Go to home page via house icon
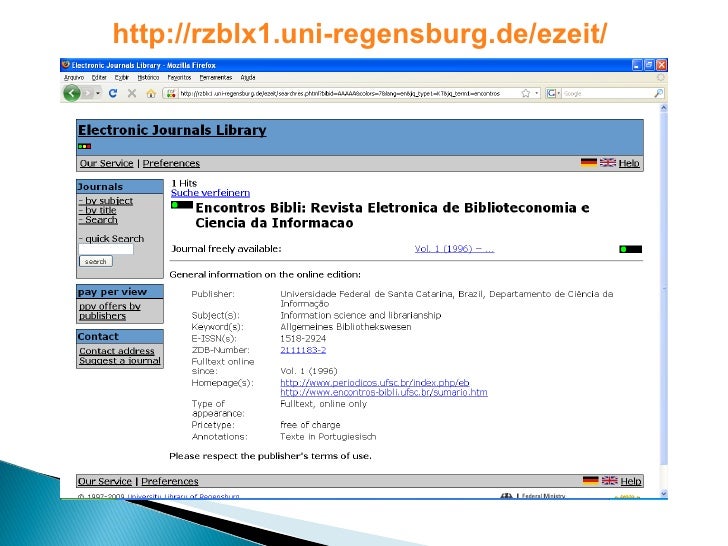Image resolution: width=728 pixels, height=546 pixels. pyautogui.click(x=151, y=93)
